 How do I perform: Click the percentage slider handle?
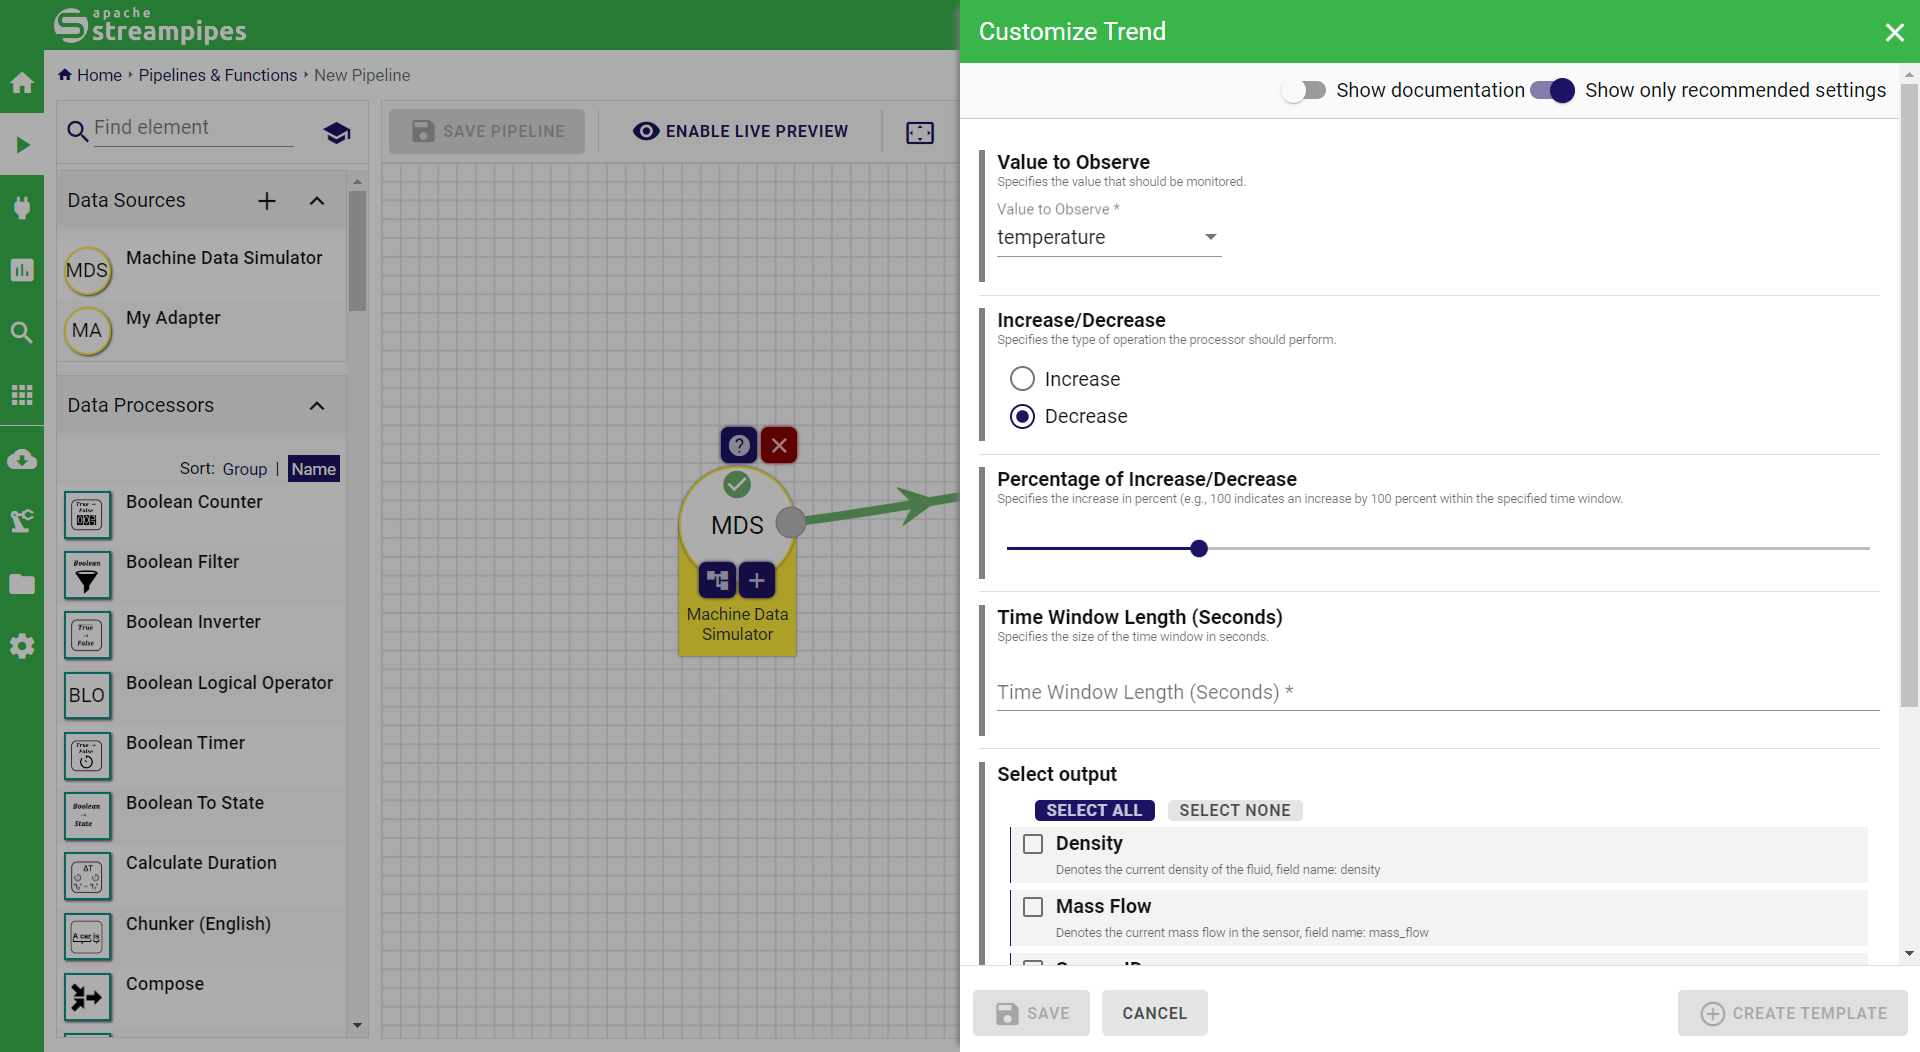[1199, 549]
